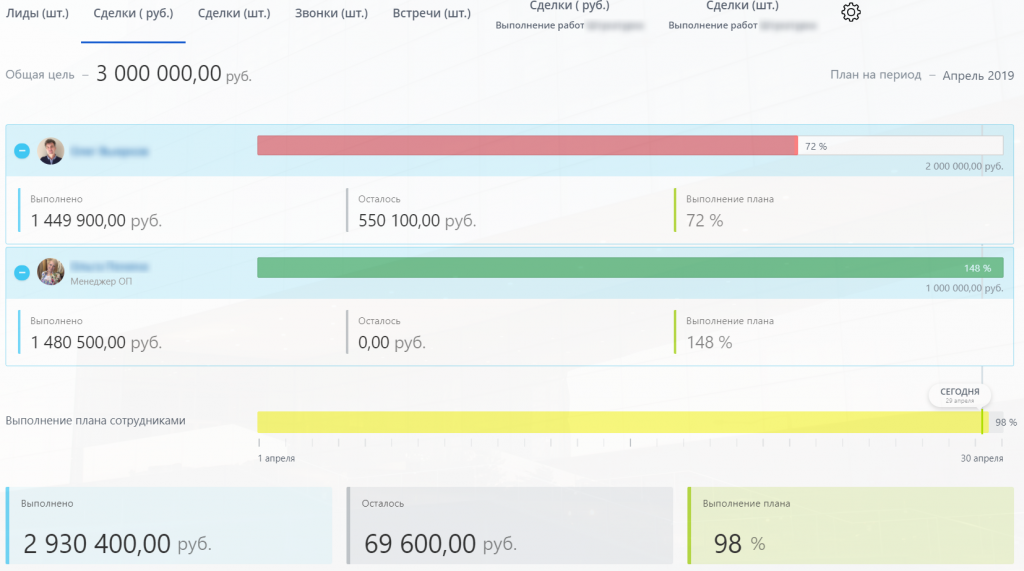
Task: Switch to the Лиды (шт.) tab
Action: [x=37, y=13]
